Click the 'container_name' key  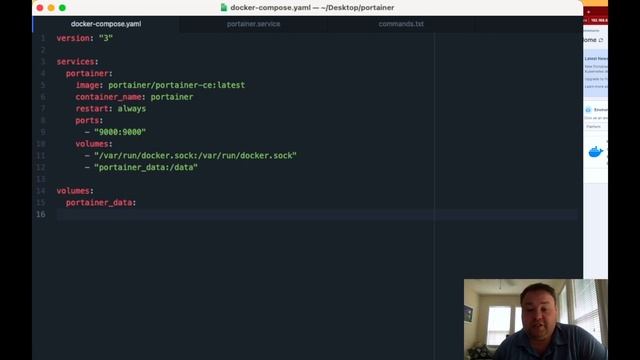click(x=108, y=97)
